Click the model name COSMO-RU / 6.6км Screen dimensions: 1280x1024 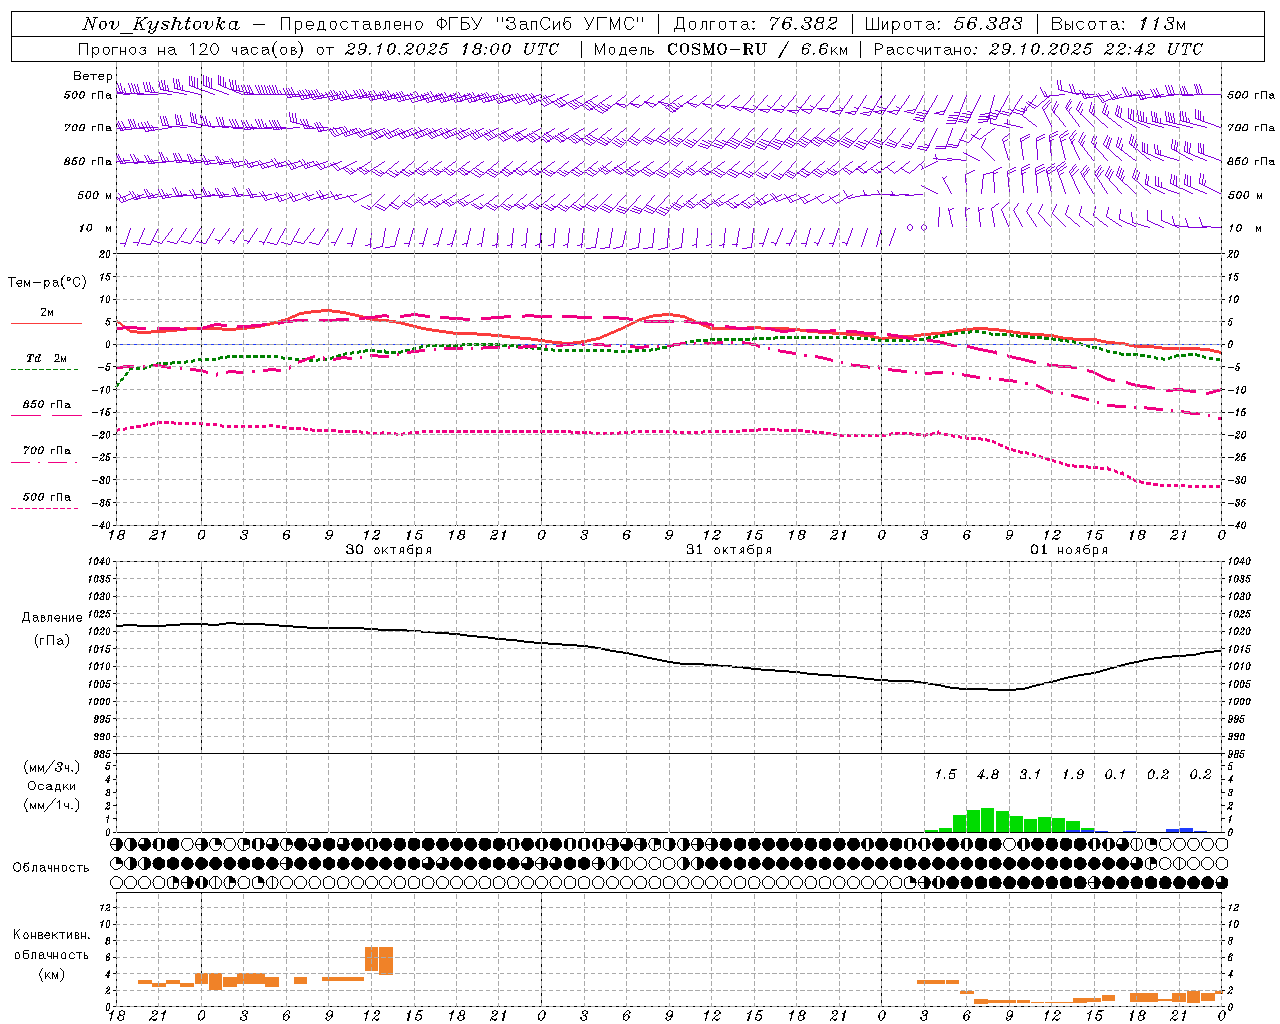tap(758, 49)
